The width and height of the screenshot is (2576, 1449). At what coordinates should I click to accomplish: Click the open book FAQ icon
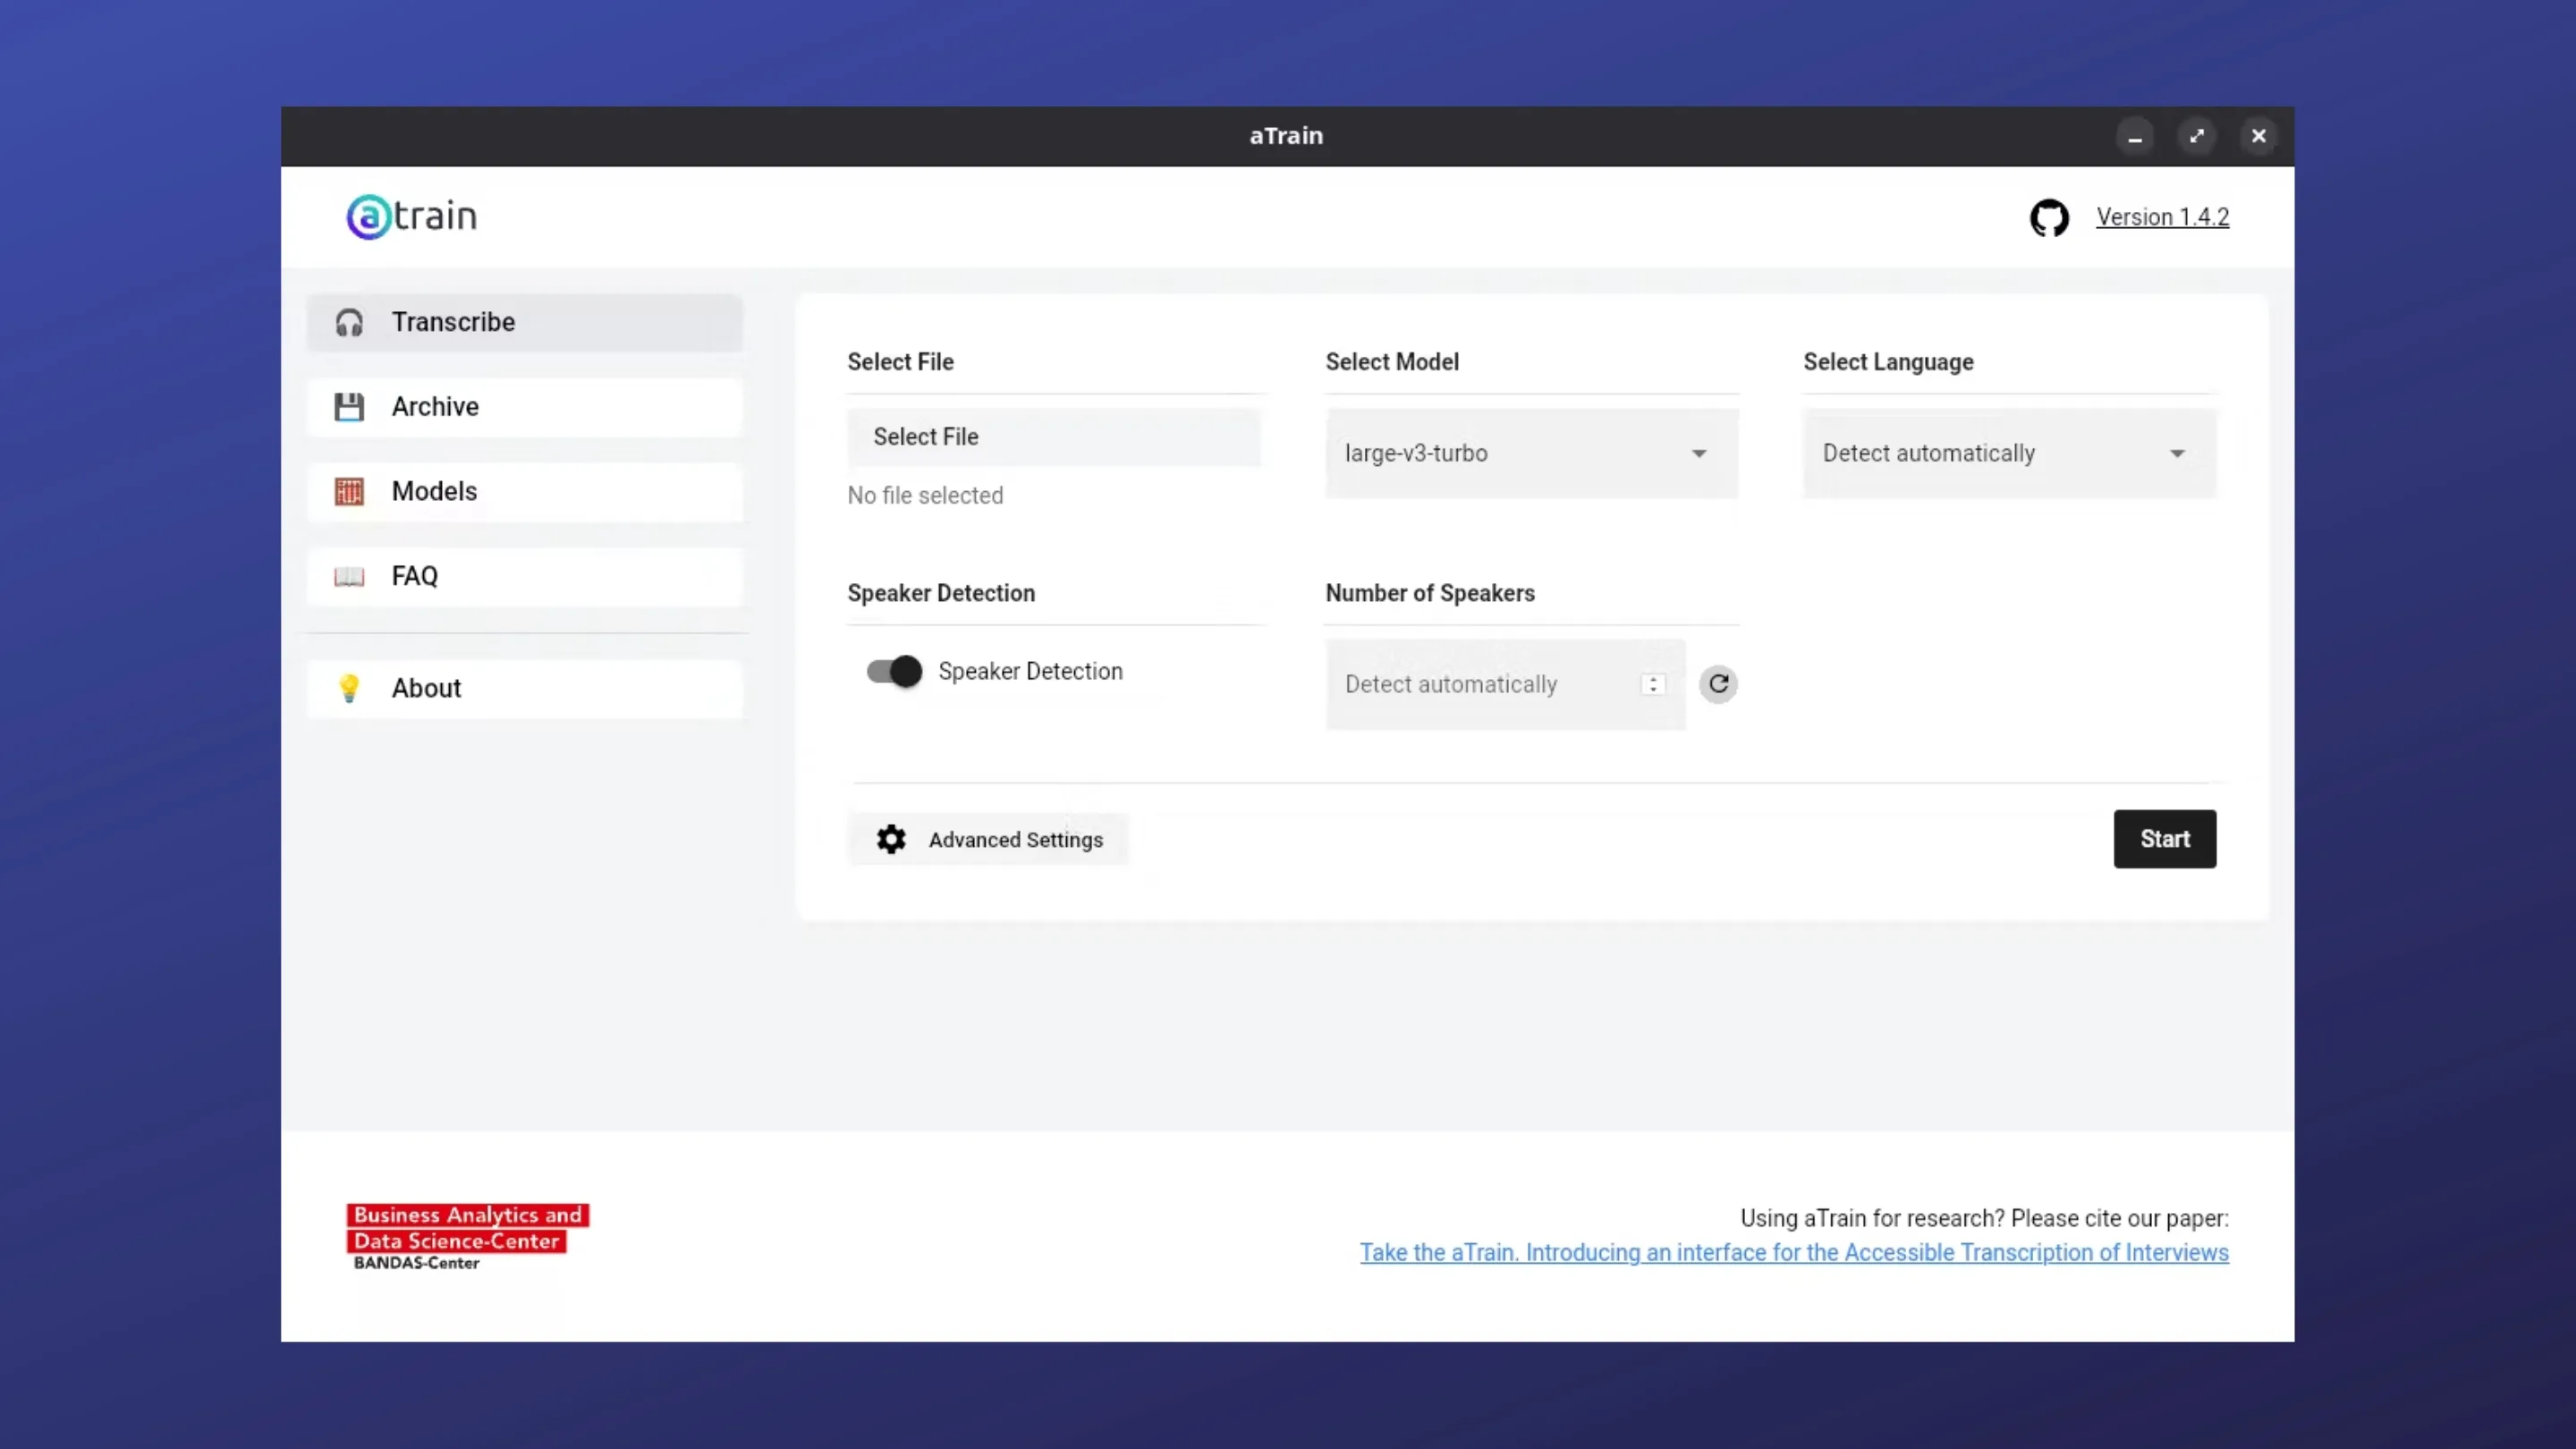pos(349,577)
